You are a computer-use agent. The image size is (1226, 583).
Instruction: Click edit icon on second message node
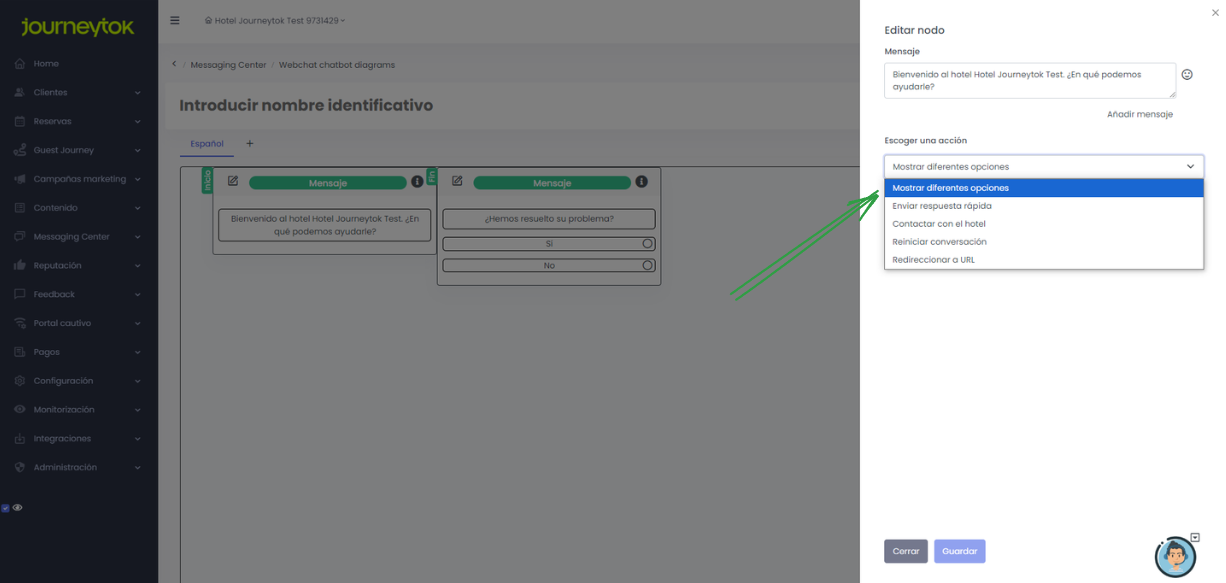point(457,181)
